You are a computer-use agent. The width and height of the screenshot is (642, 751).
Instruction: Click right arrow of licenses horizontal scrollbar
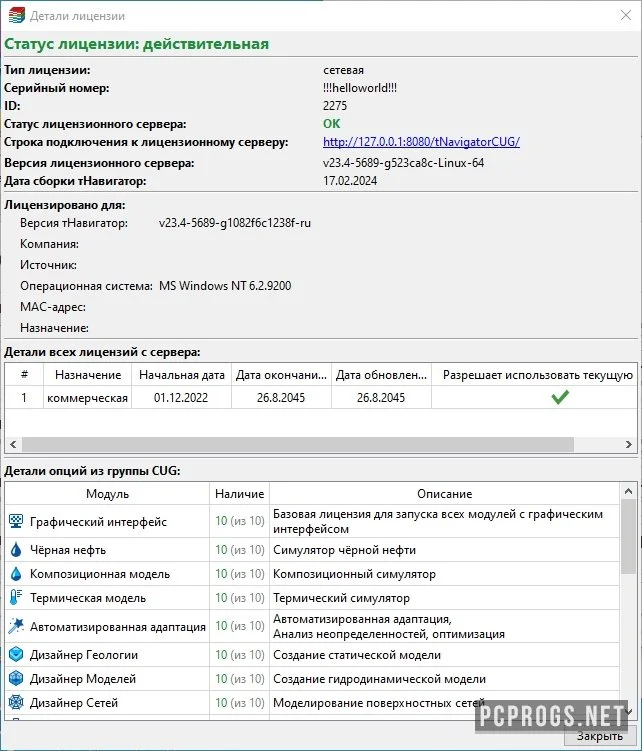(x=629, y=444)
